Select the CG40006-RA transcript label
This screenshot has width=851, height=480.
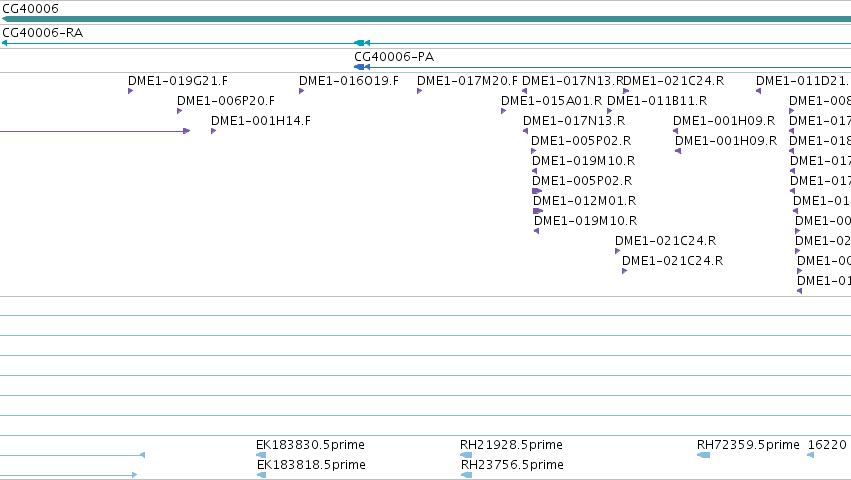pos(43,33)
